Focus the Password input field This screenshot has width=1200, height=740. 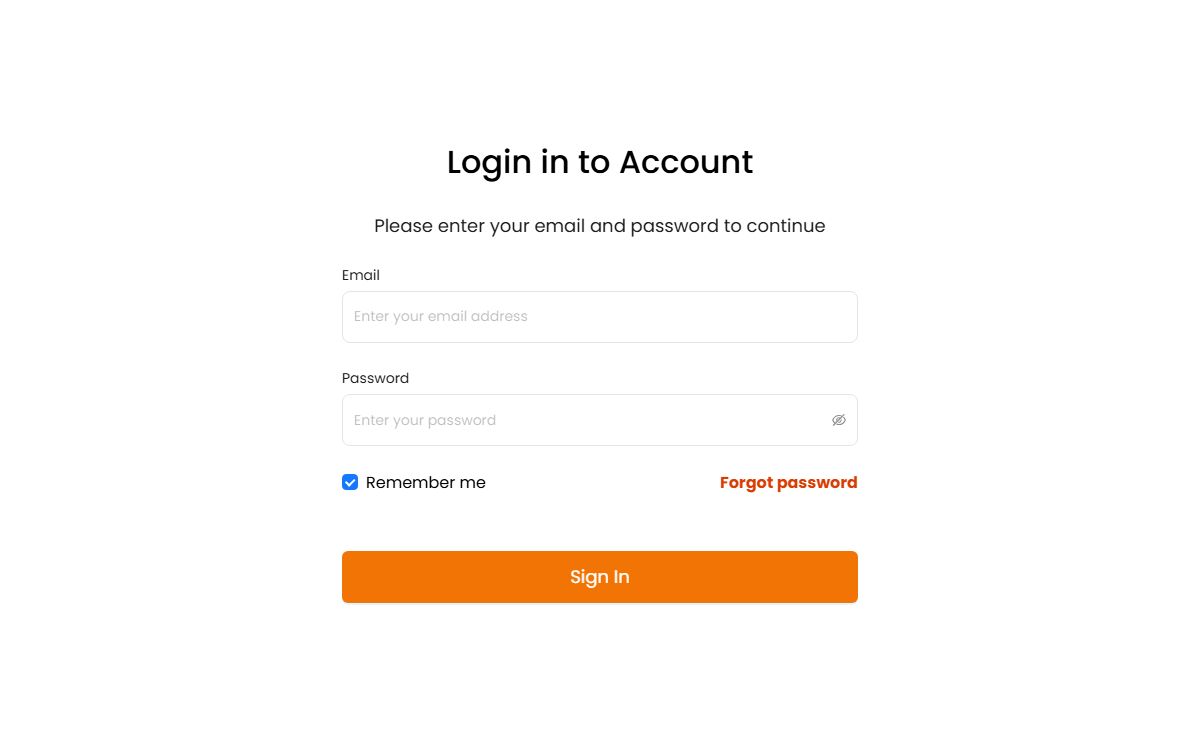tap(600, 420)
